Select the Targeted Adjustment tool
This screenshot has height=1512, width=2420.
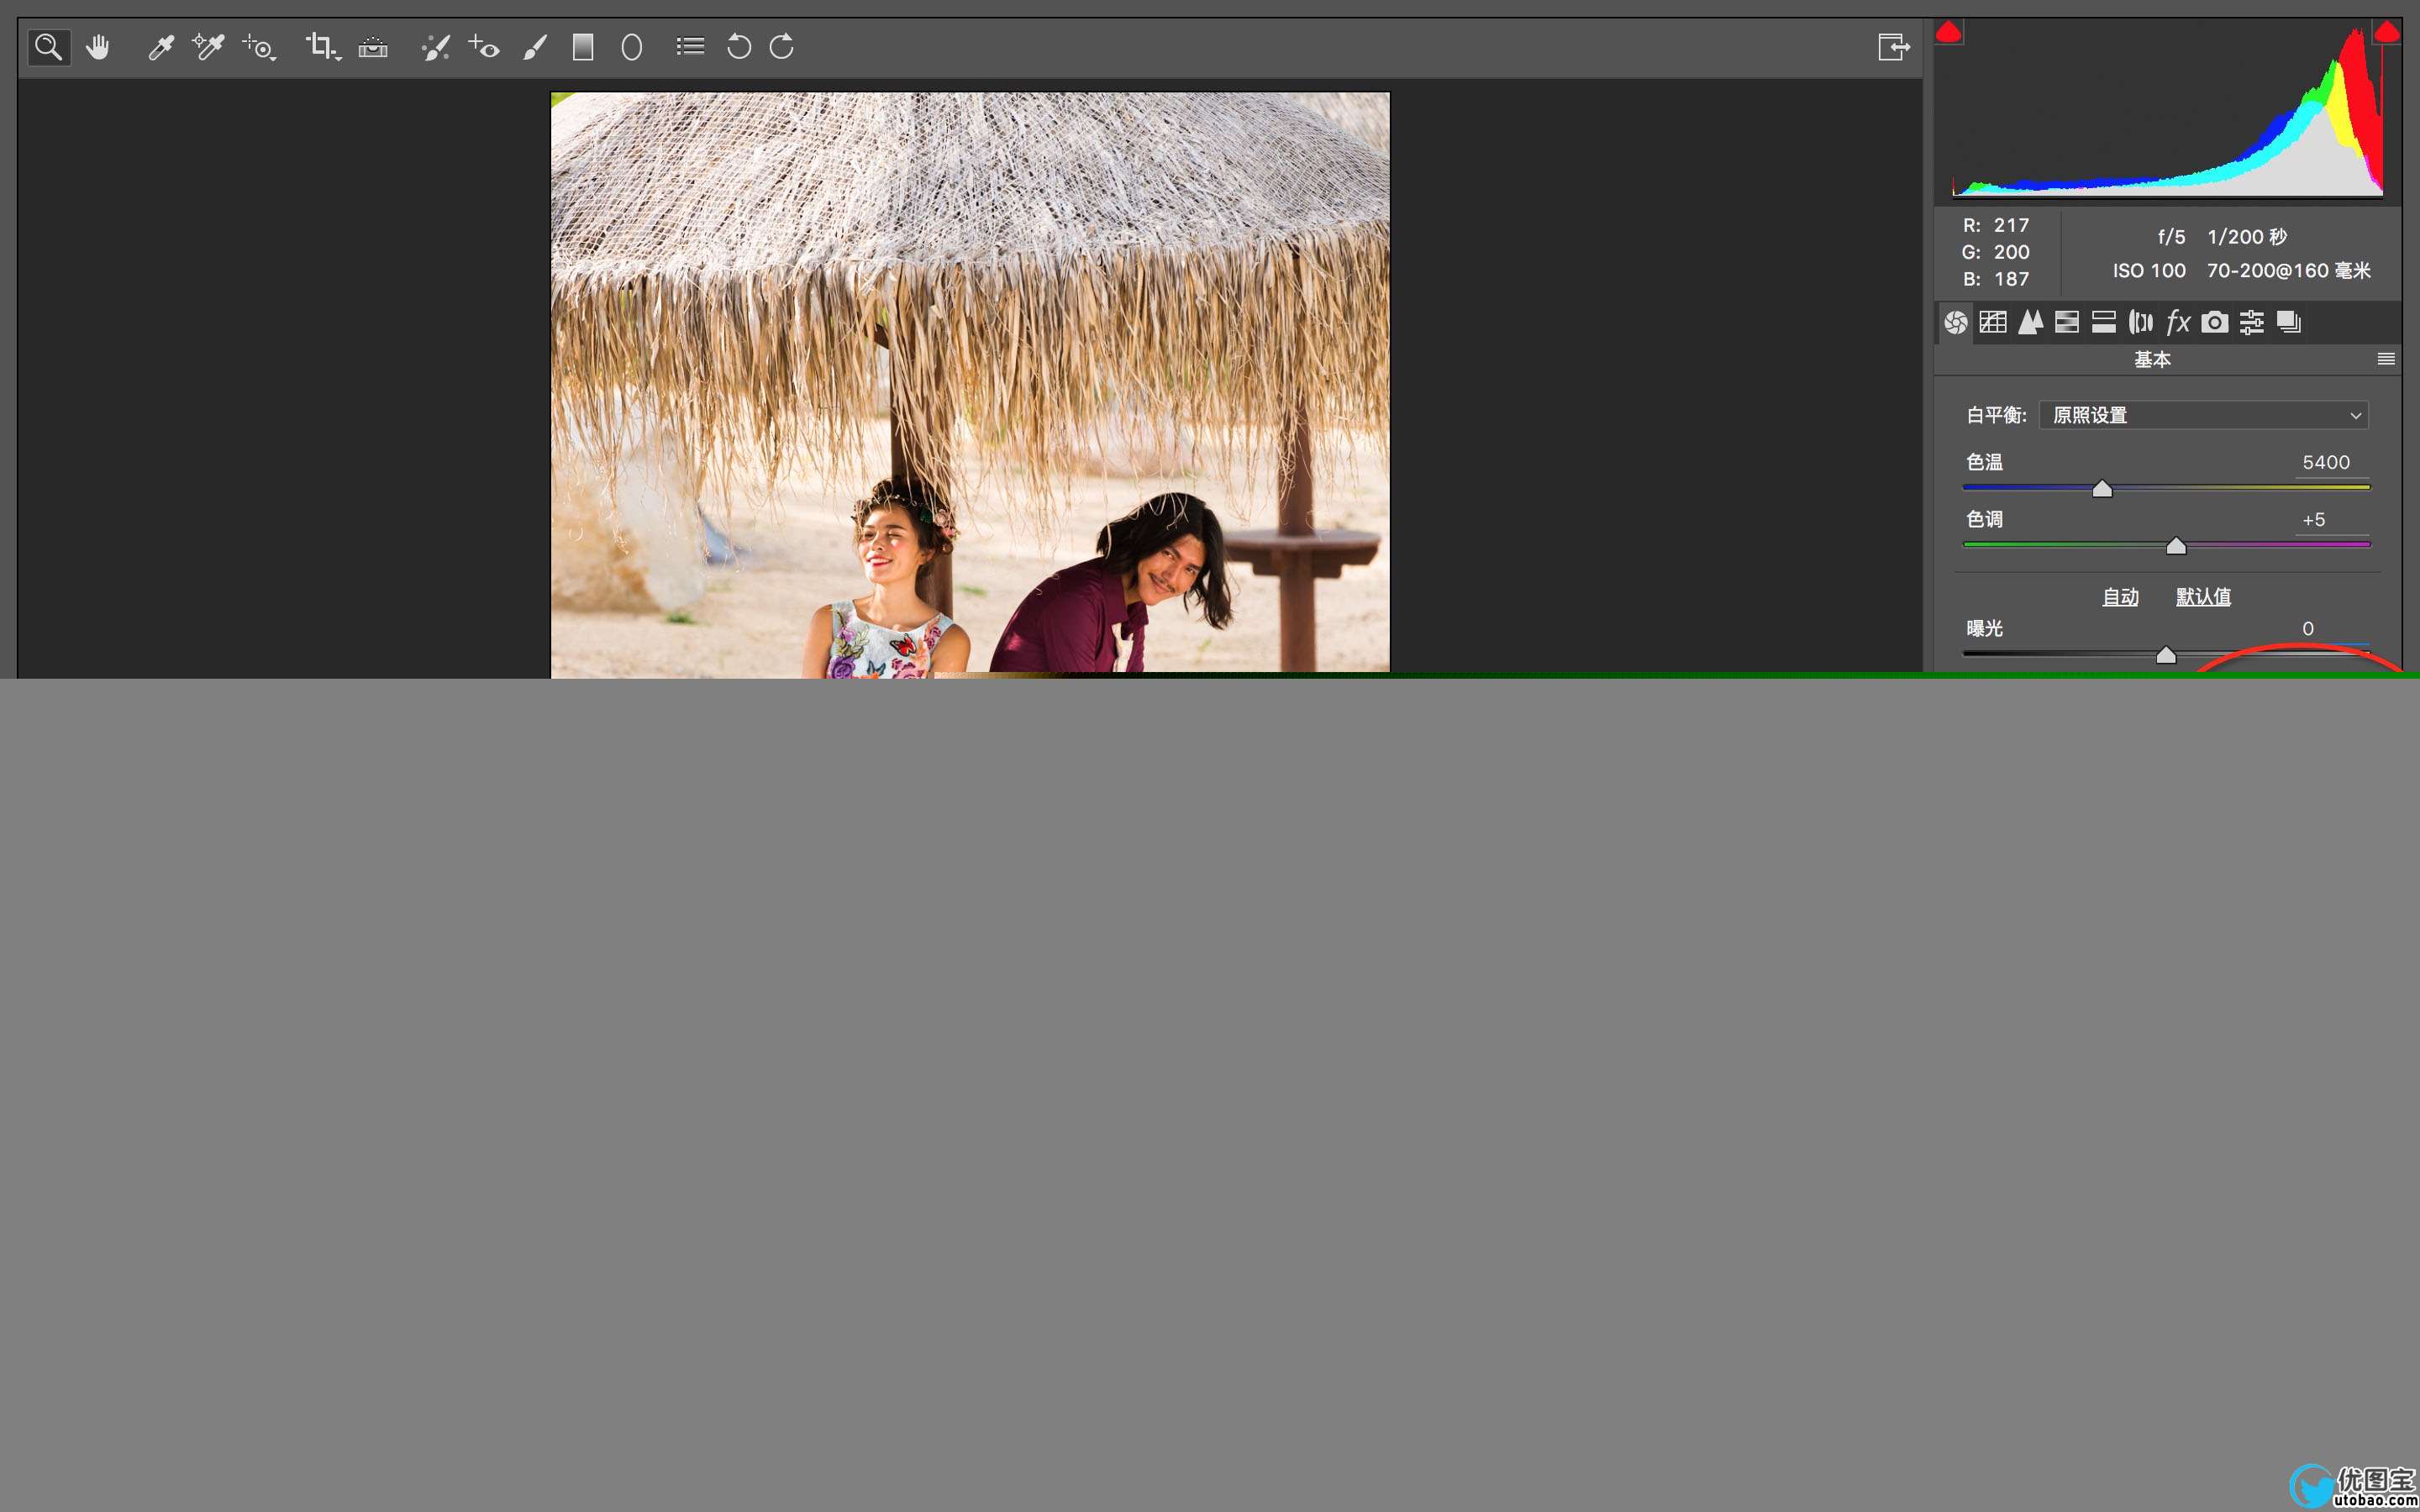click(259, 47)
